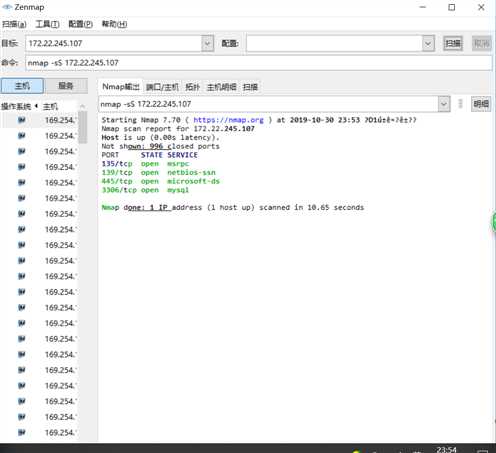Click the Zenmap title bar icon

(x=7, y=7)
